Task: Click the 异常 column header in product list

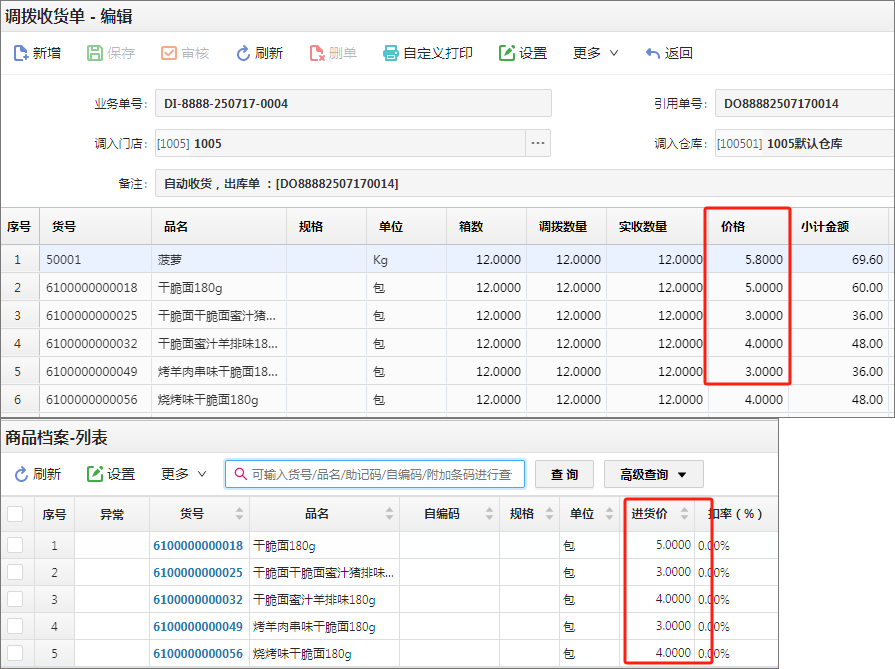Action: click(x=112, y=514)
